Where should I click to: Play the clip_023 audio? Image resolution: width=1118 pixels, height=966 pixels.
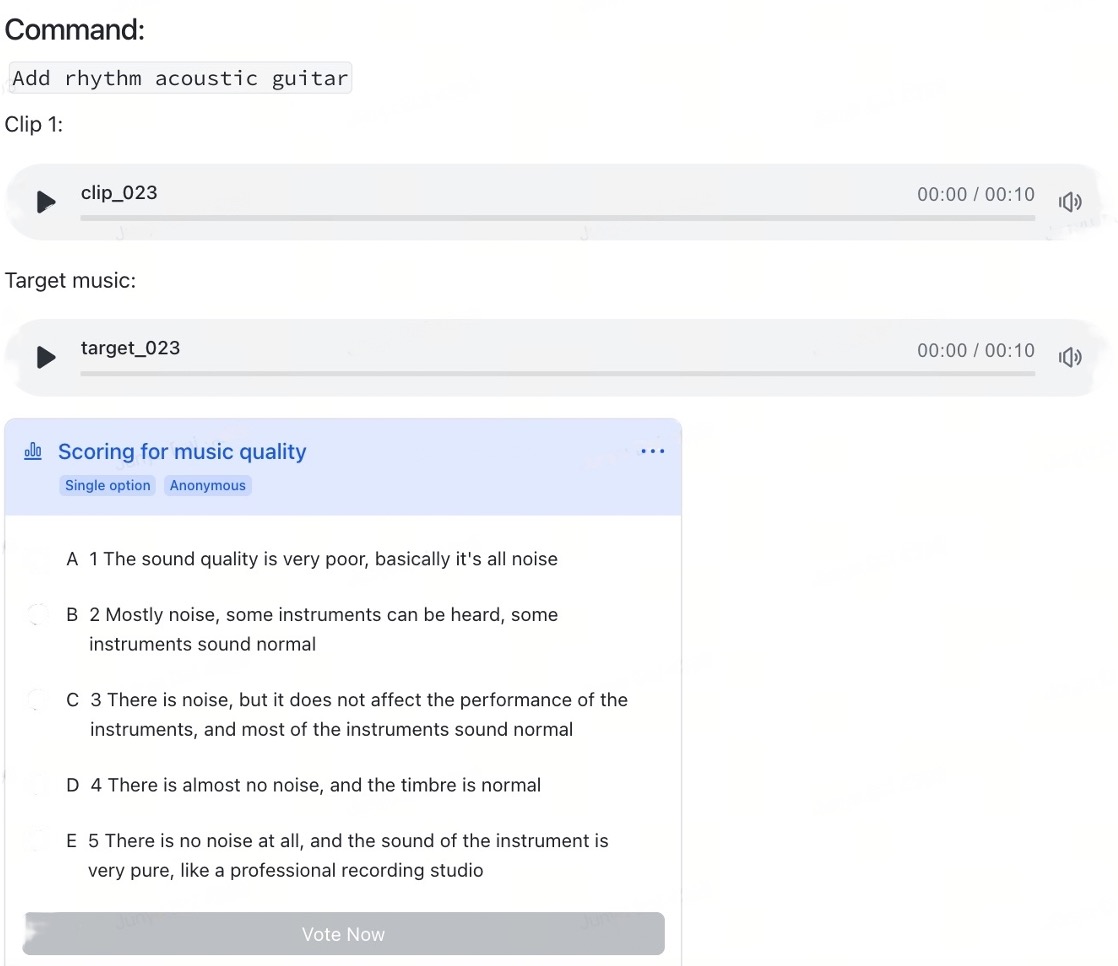(x=46, y=202)
